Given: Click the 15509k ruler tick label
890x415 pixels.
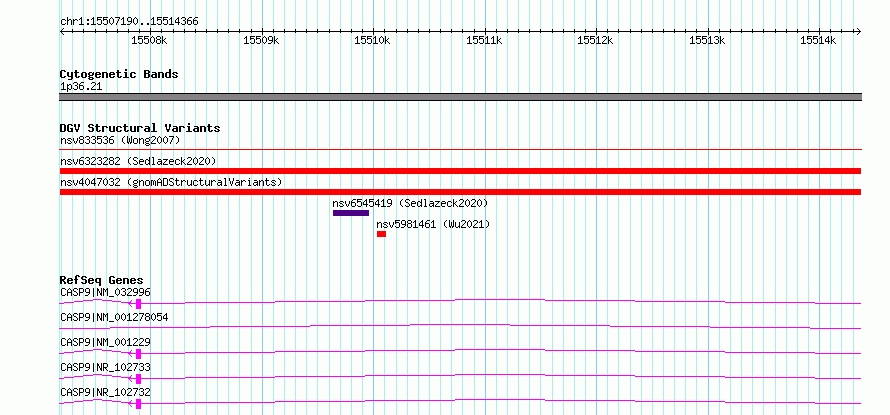Looking at the screenshot, I should coord(261,40).
